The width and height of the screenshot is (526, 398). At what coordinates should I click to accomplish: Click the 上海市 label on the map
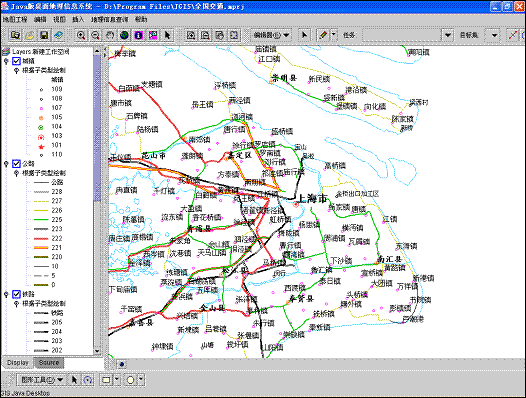click(312, 198)
